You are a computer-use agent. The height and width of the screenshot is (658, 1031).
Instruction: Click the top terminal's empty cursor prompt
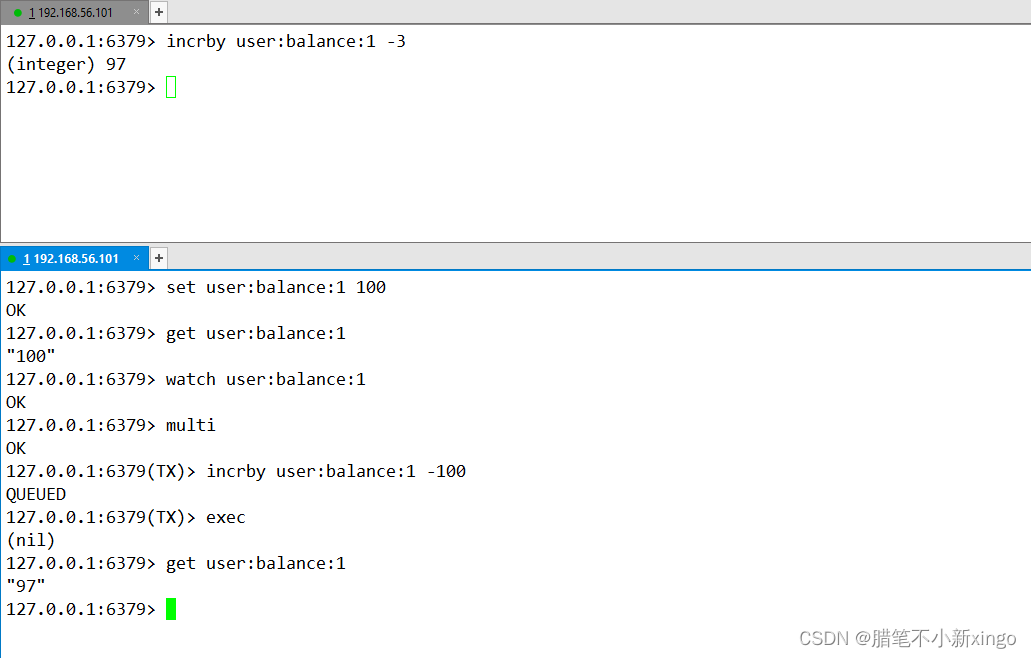[x=171, y=87]
